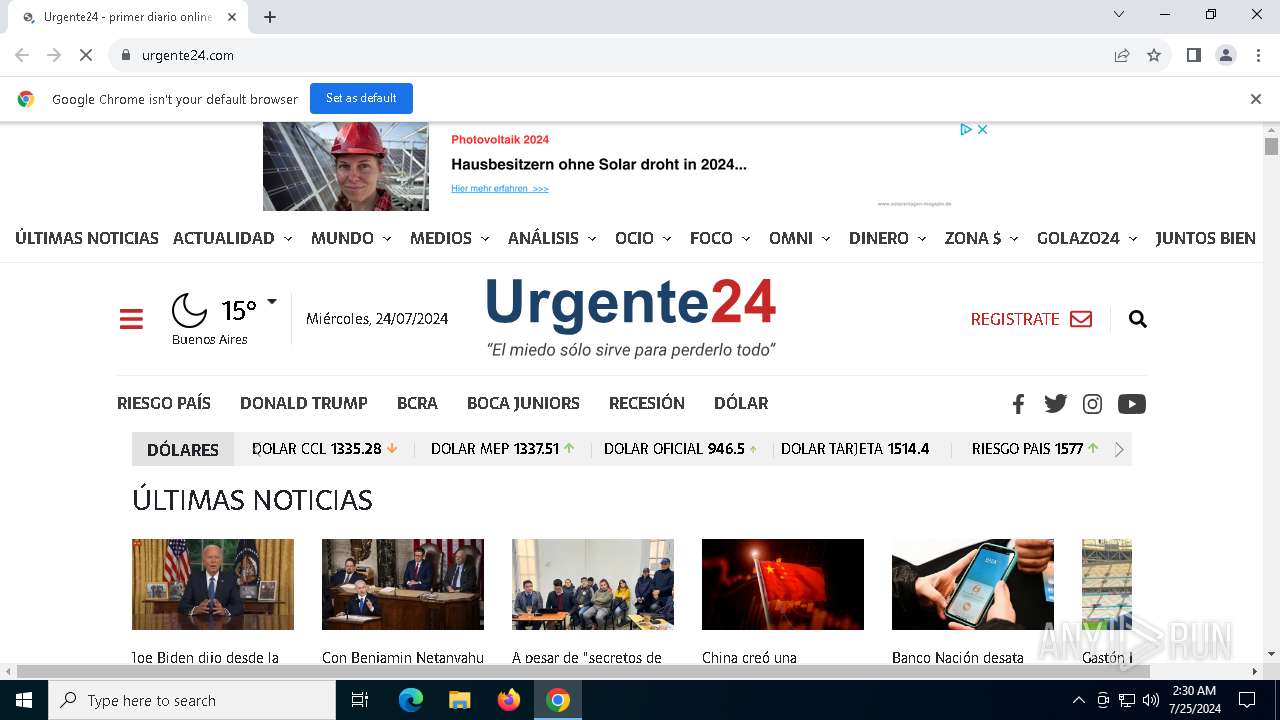The image size is (1280, 720).
Task: Share this page icon in address bar
Action: [x=1122, y=55]
